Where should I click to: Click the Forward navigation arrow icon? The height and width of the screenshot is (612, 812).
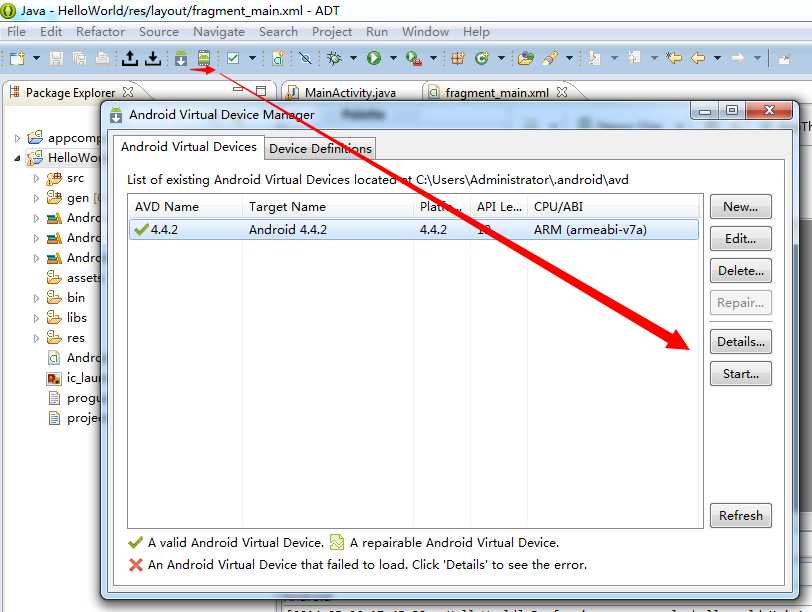pyautogui.click(x=738, y=58)
